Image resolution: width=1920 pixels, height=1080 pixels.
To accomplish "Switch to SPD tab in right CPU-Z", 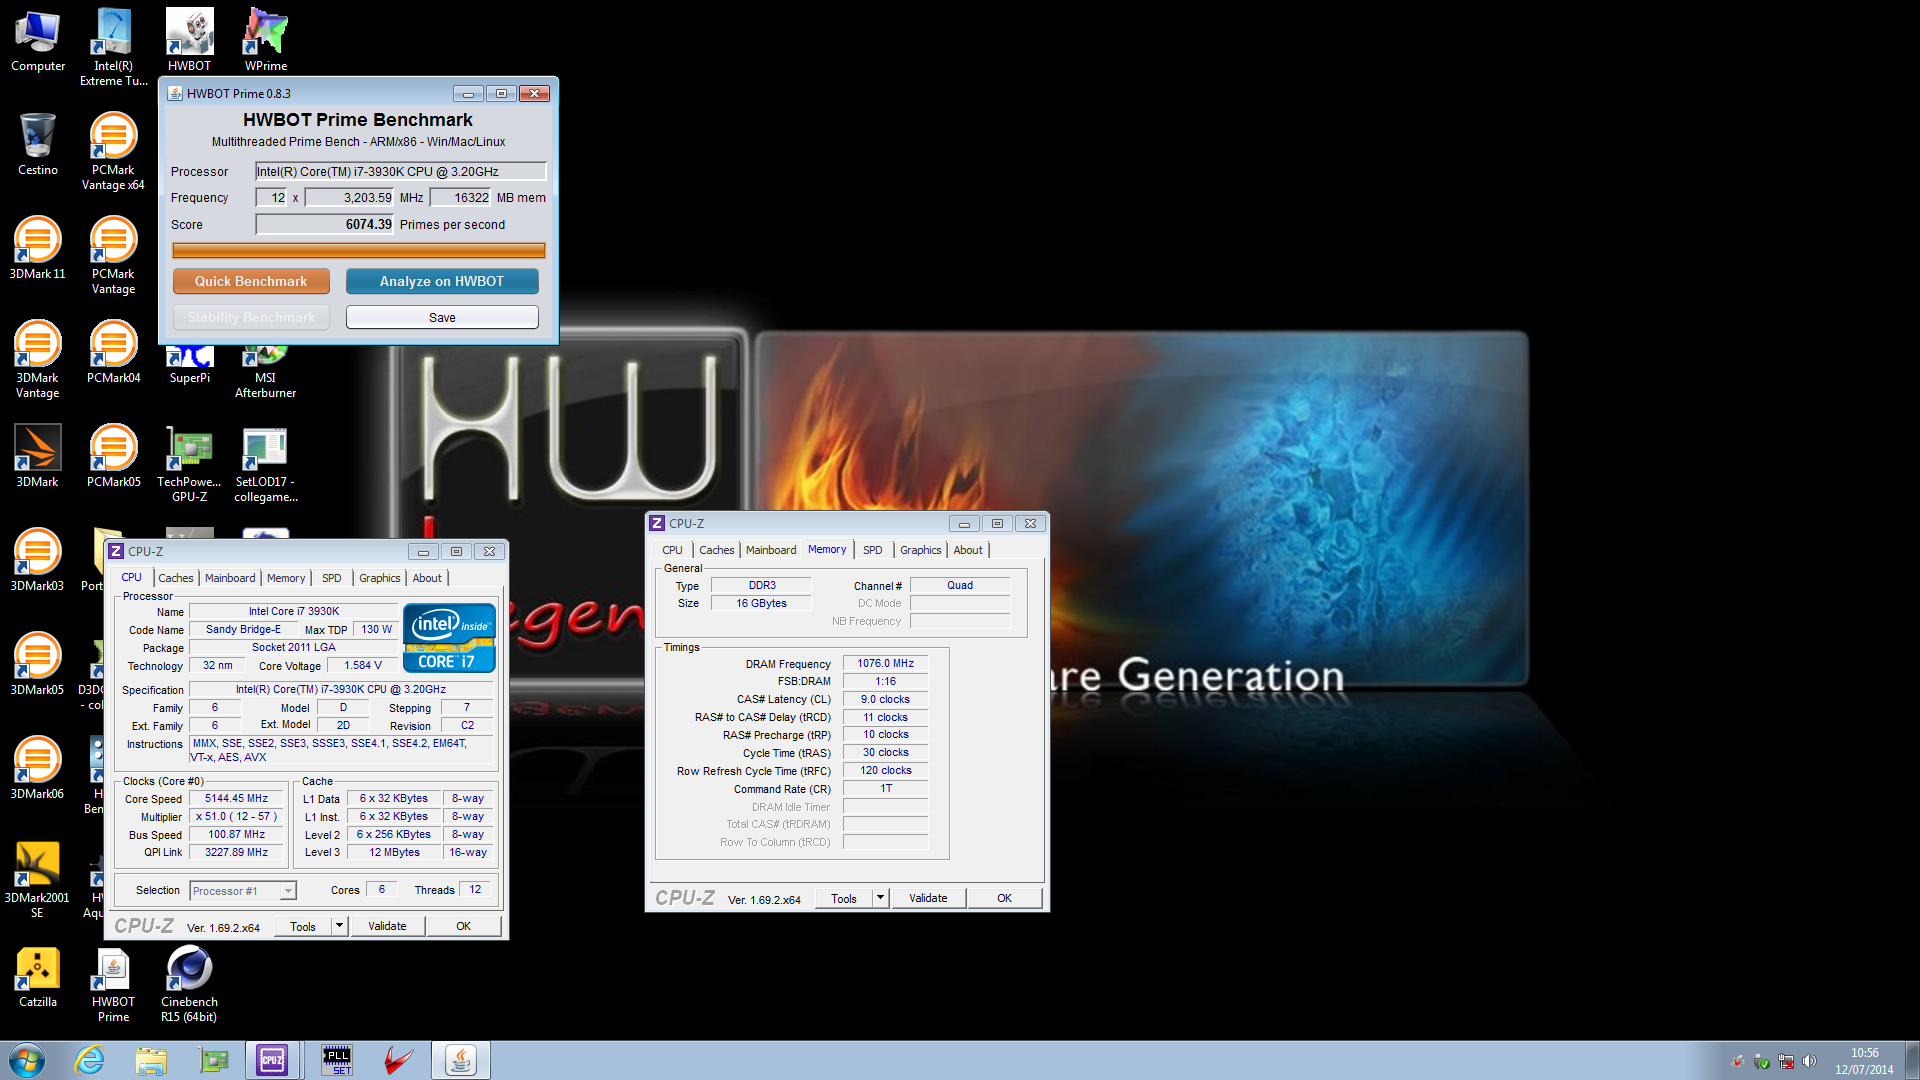I will pos(873,550).
